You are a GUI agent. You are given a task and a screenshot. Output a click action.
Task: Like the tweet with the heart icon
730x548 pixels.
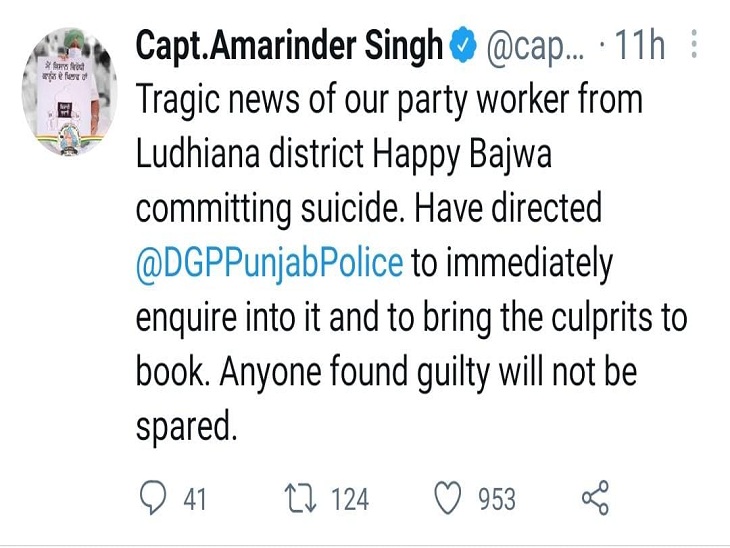tap(446, 497)
